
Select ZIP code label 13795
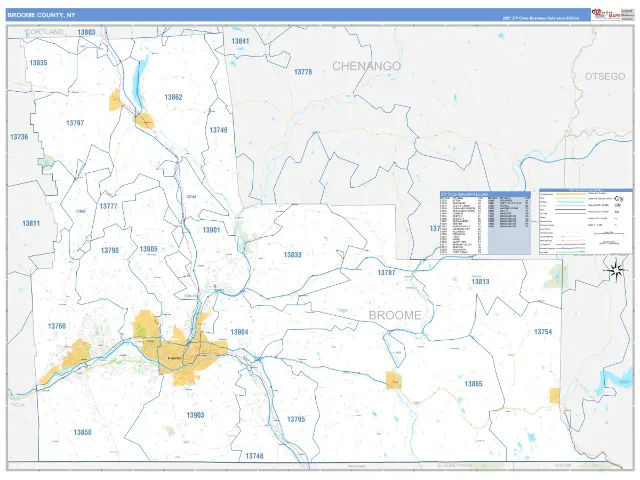click(296, 420)
